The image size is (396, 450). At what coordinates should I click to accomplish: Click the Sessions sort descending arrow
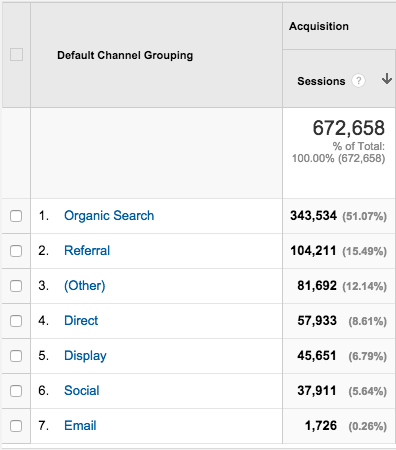click(x=387, y=79)
